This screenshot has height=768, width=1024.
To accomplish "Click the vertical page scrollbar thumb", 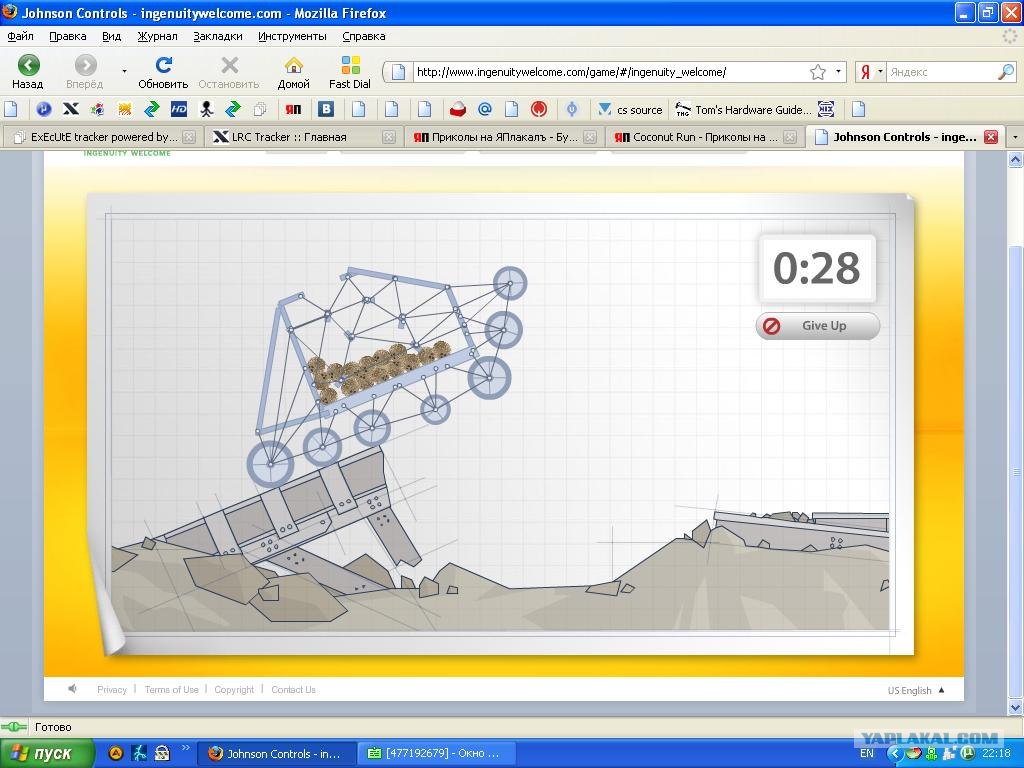I will (1015, 470).
